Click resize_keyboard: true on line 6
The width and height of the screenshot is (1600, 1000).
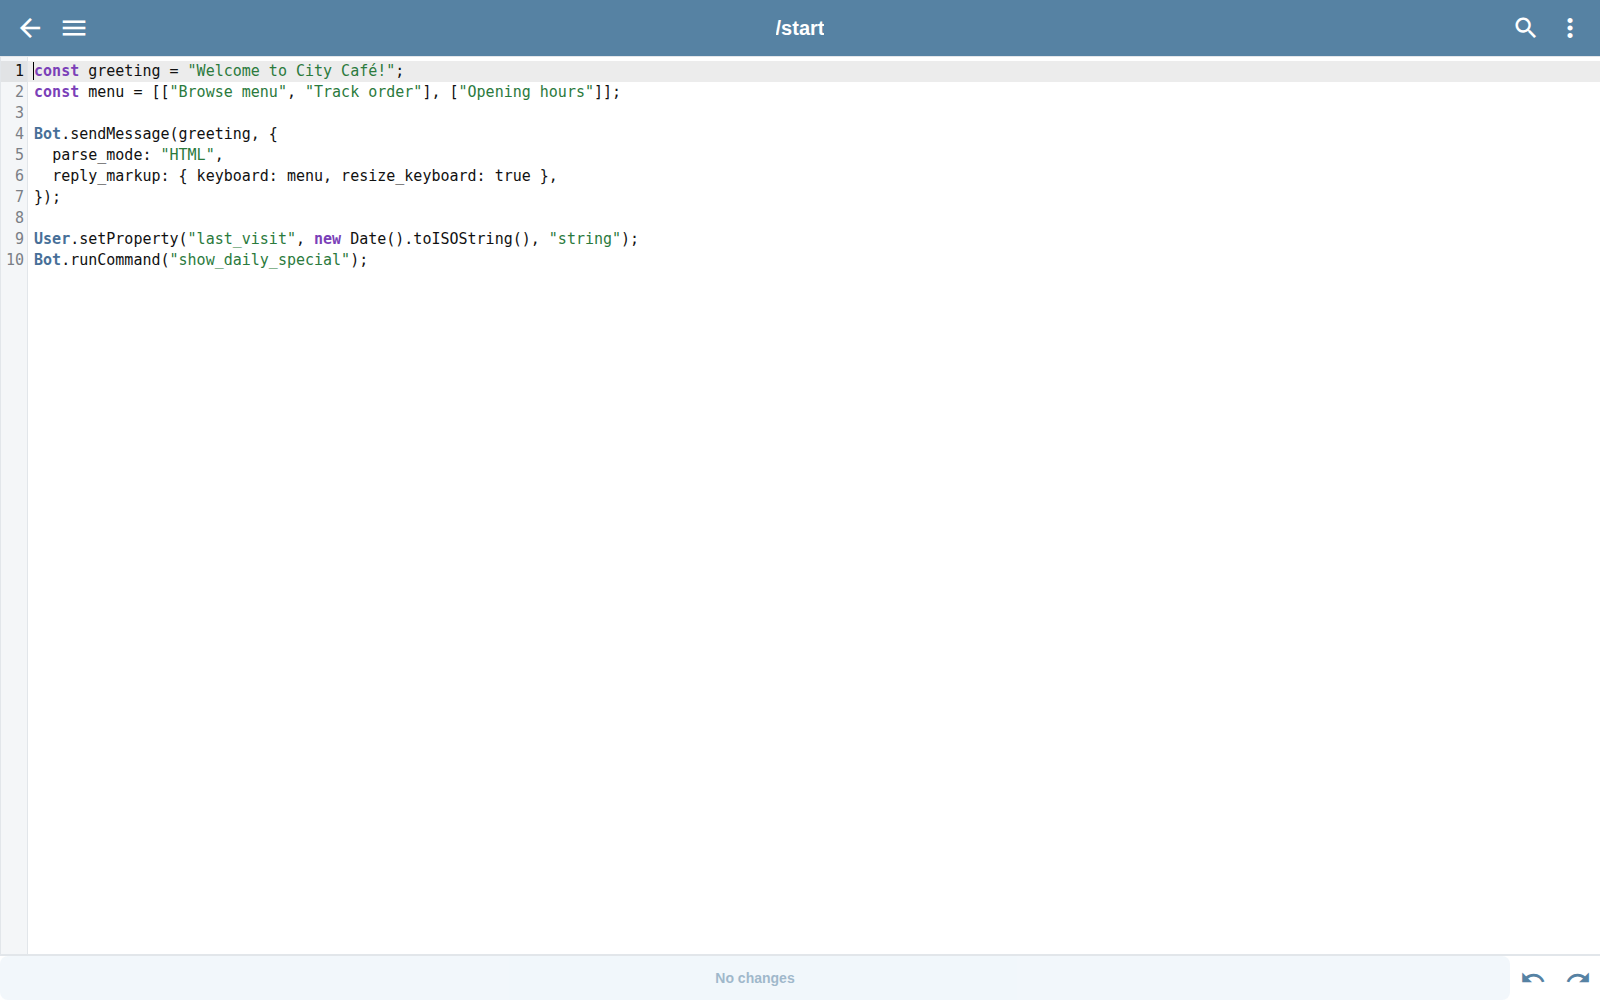coord(436,176)
